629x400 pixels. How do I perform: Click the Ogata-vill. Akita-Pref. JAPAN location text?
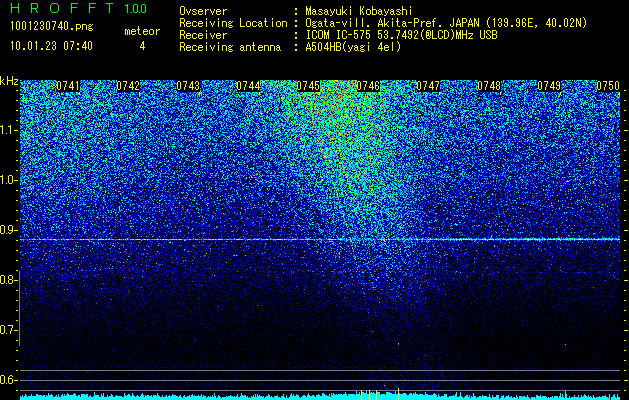(x=446, y=23)
